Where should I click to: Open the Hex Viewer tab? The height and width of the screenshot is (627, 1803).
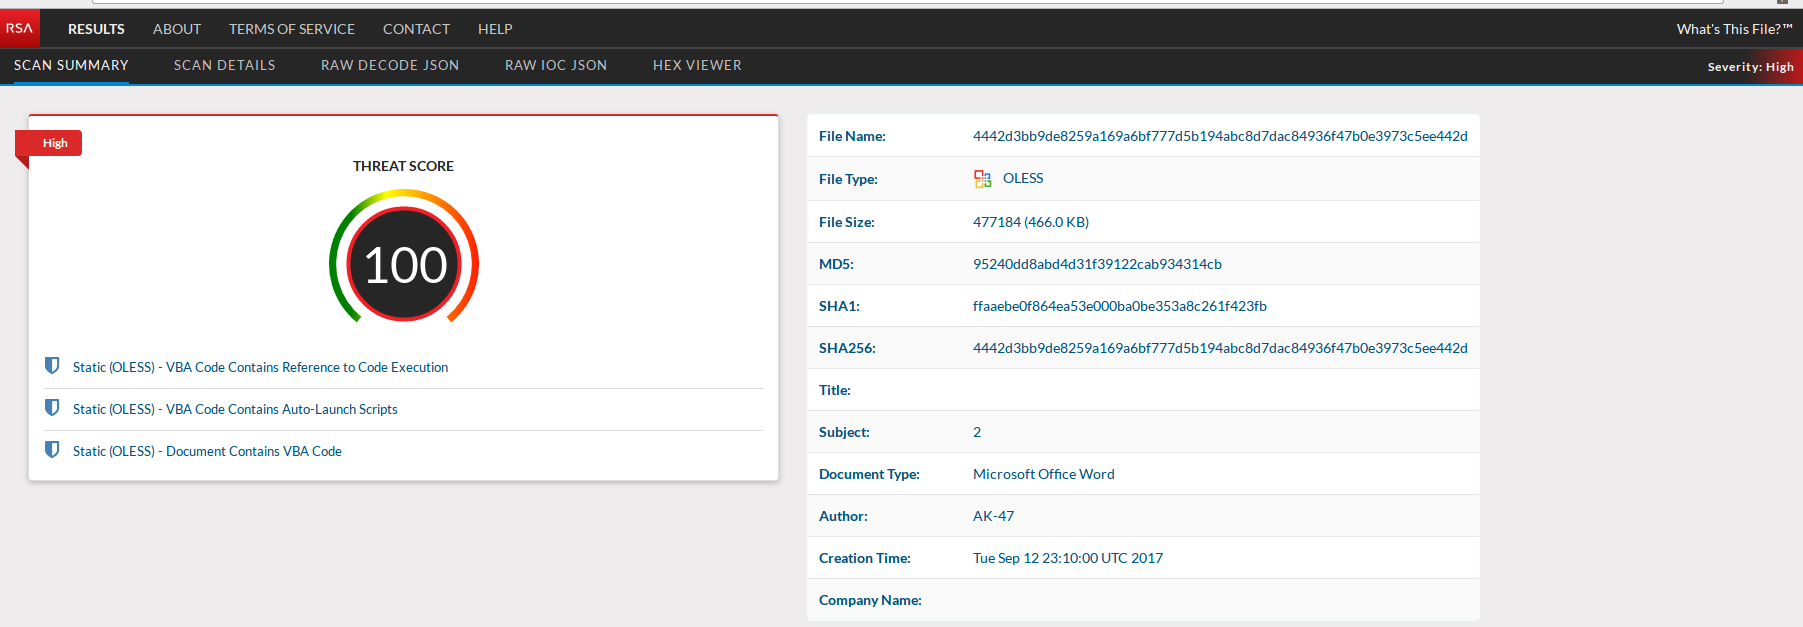click(697, 65)
